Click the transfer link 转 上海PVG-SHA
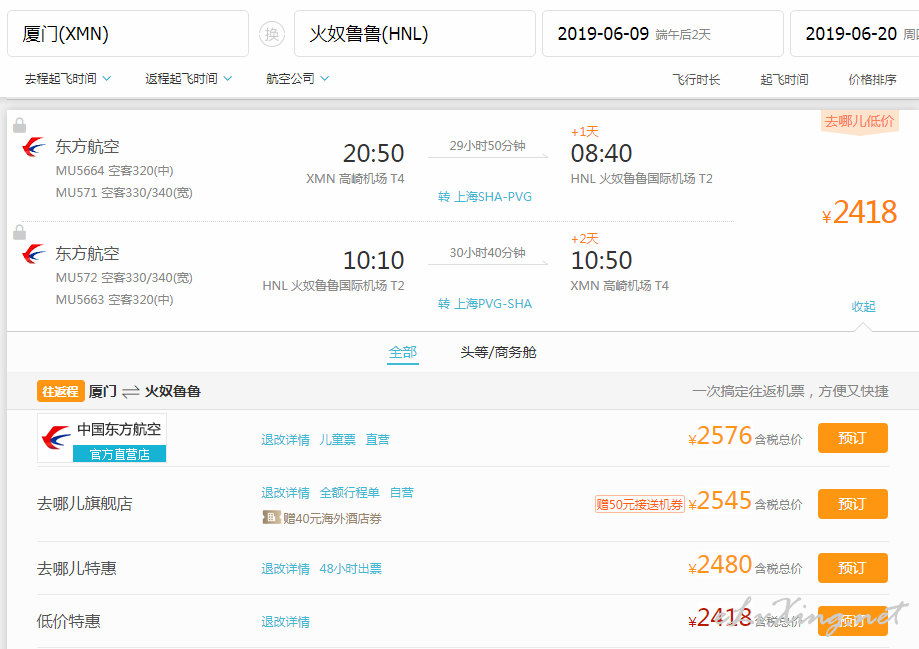Image resolution: width=919 pixels, height=649 pixels. [x=485, y=304]
